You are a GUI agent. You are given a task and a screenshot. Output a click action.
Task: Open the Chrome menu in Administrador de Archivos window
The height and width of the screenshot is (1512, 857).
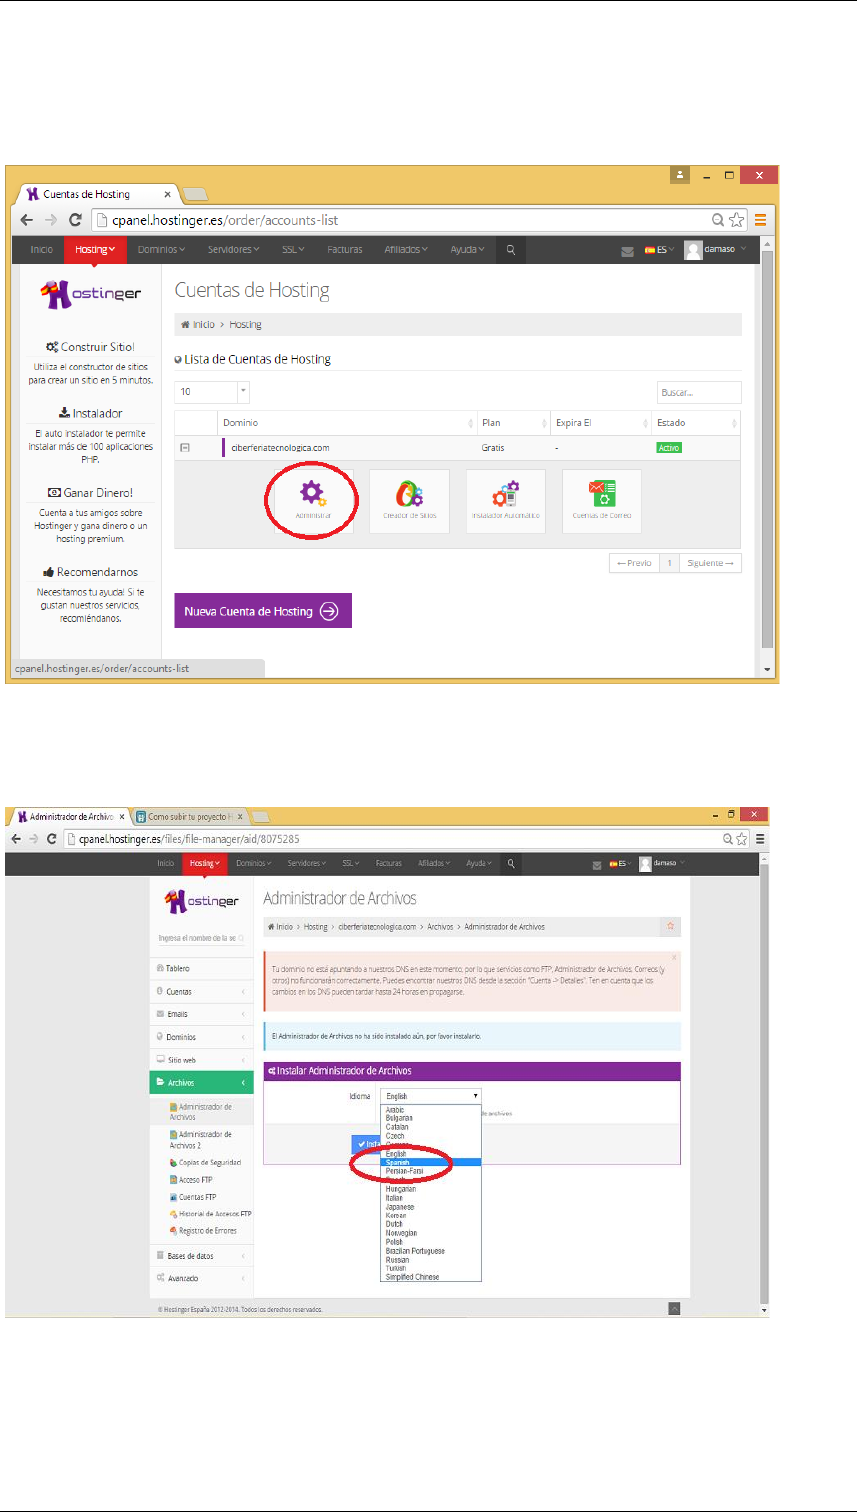pos(761,839)
